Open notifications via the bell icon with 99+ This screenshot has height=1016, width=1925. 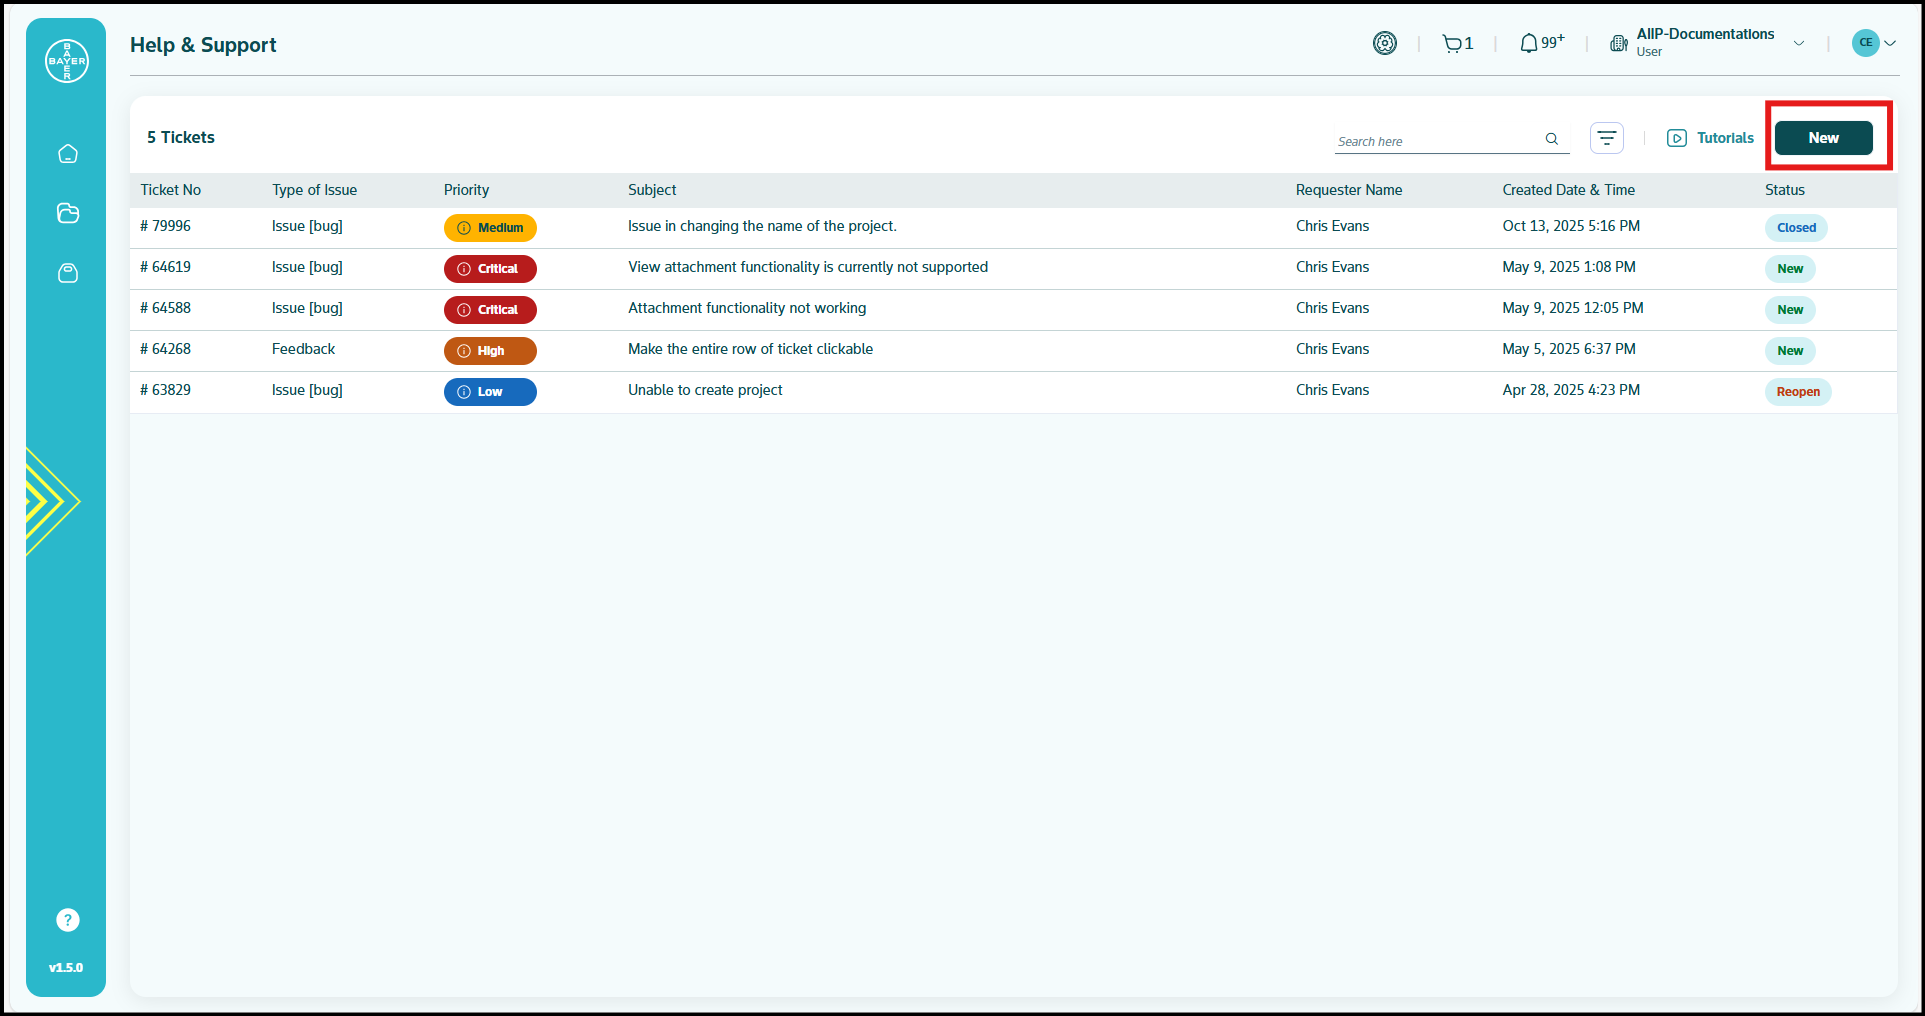tap(1530, 43)
